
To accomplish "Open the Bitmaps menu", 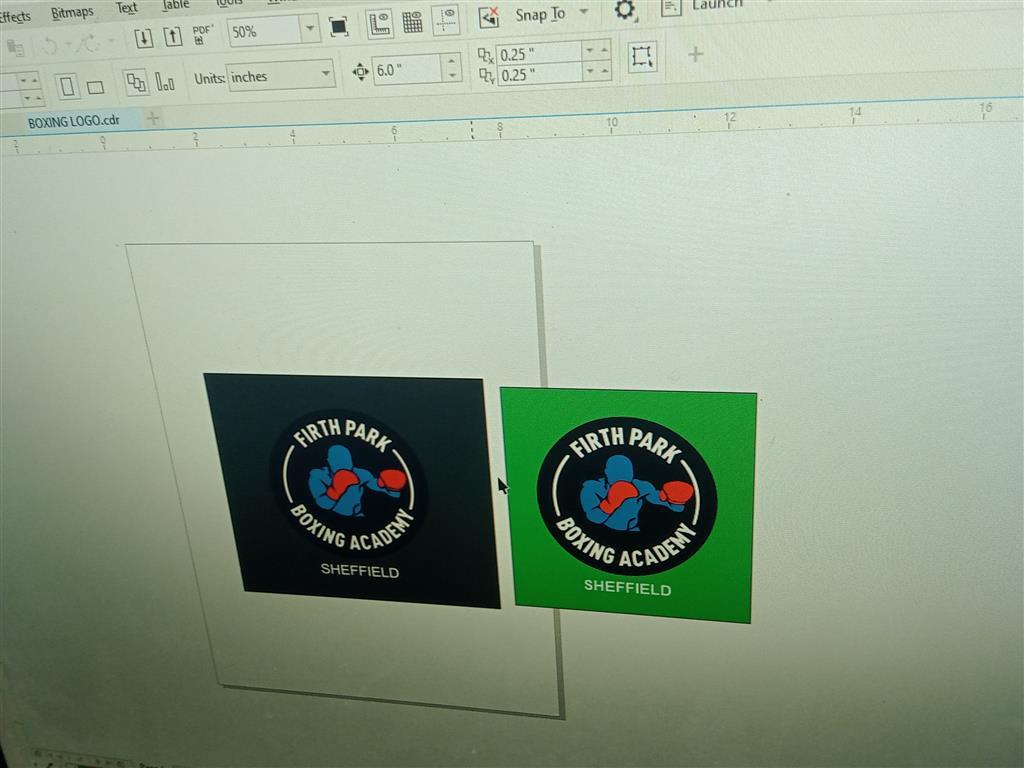I will click(72, 13).
